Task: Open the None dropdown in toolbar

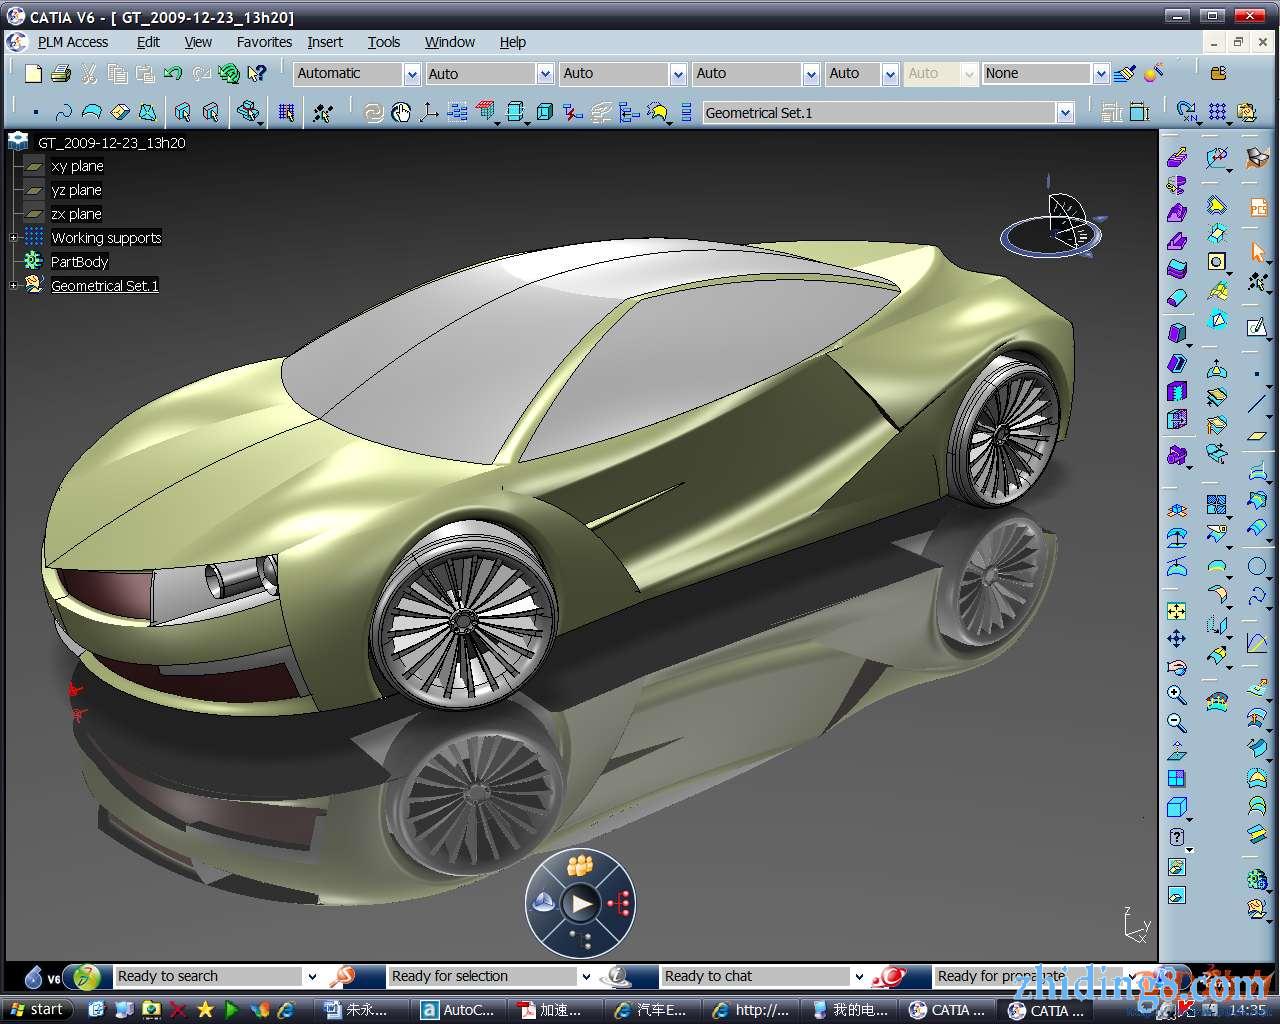Action: coord(1100,74)
